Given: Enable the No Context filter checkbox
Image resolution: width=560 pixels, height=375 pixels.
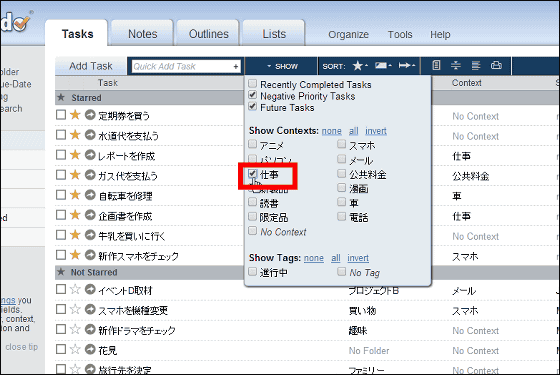Looking at the screenshot, I should 252,231.
